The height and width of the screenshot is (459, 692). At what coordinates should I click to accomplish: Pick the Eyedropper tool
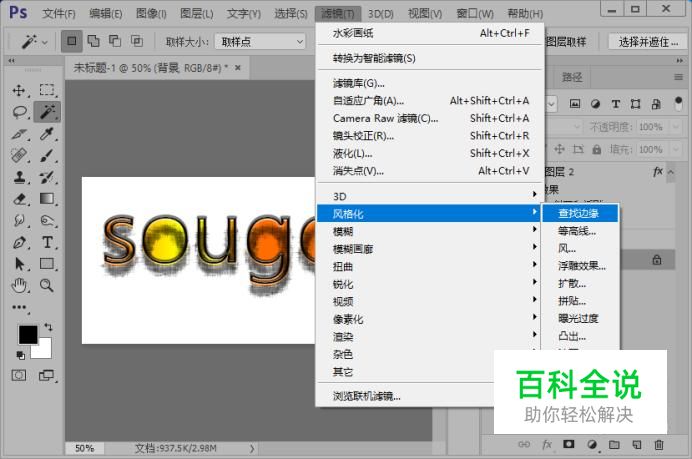[47, 134]
